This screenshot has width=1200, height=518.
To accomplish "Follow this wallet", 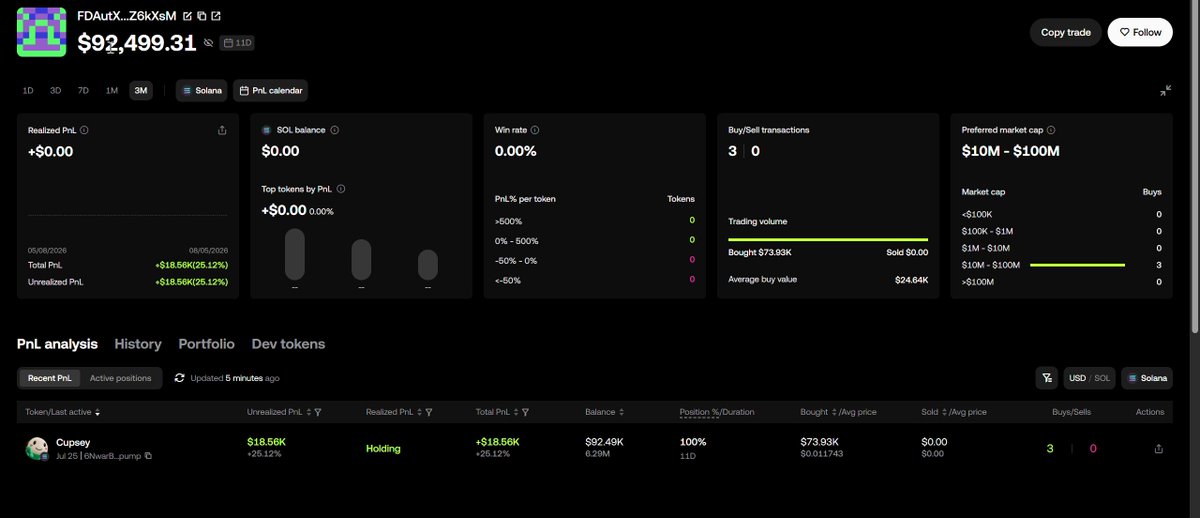I will pyautogui.click(x=1140, y=32).
